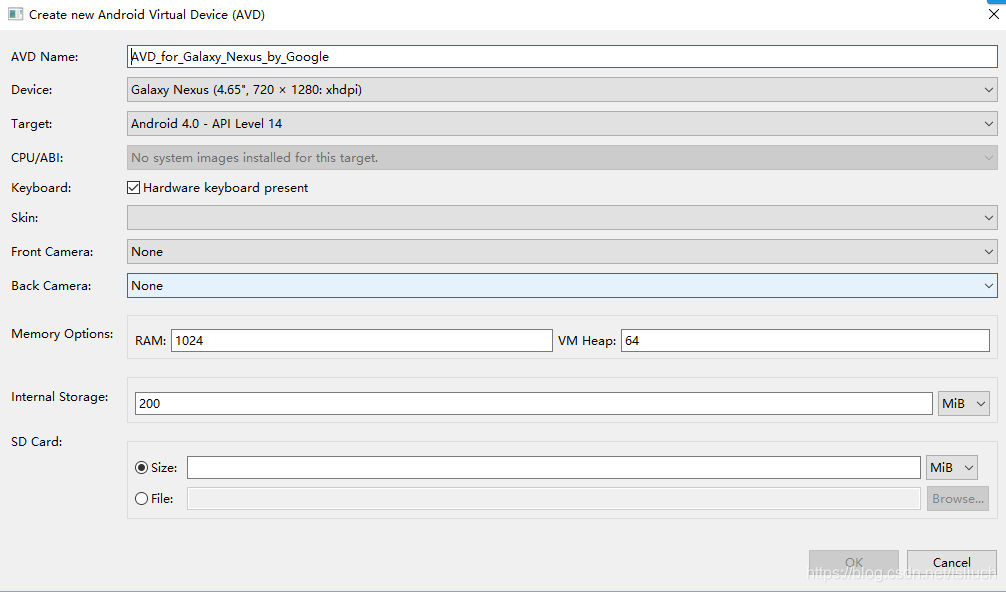The width and height of the screenshot is (1006, 592).
Task: Click the AVD window icon in title bar
Action: coord(15,14)
